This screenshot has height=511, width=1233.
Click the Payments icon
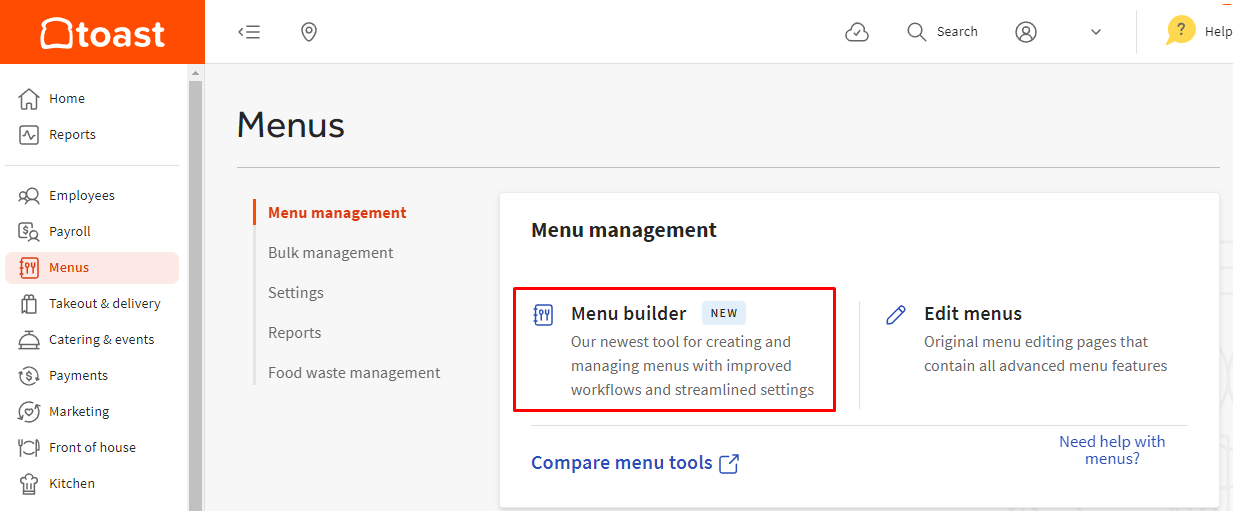point(29,375)
